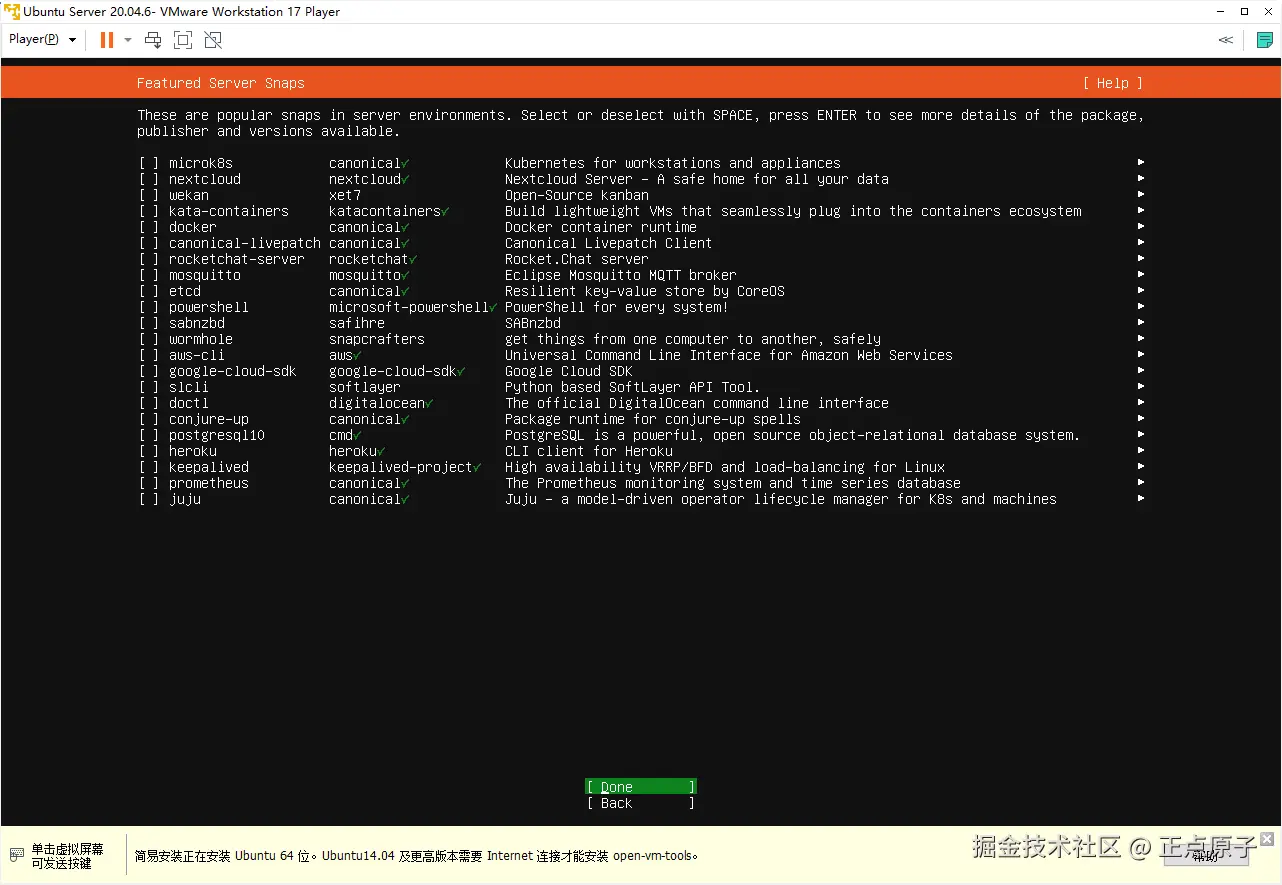Screen dimensions: 1282x885
Task: Expand details arrow for rocketchat-server row
Action: pos(1141,258)
